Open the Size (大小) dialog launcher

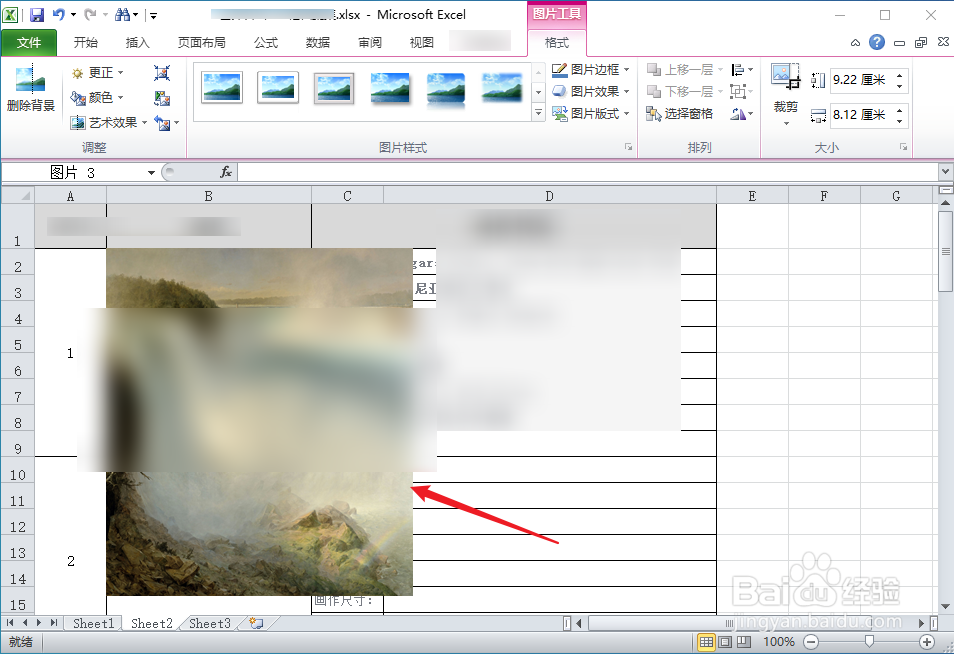point(904,147)
